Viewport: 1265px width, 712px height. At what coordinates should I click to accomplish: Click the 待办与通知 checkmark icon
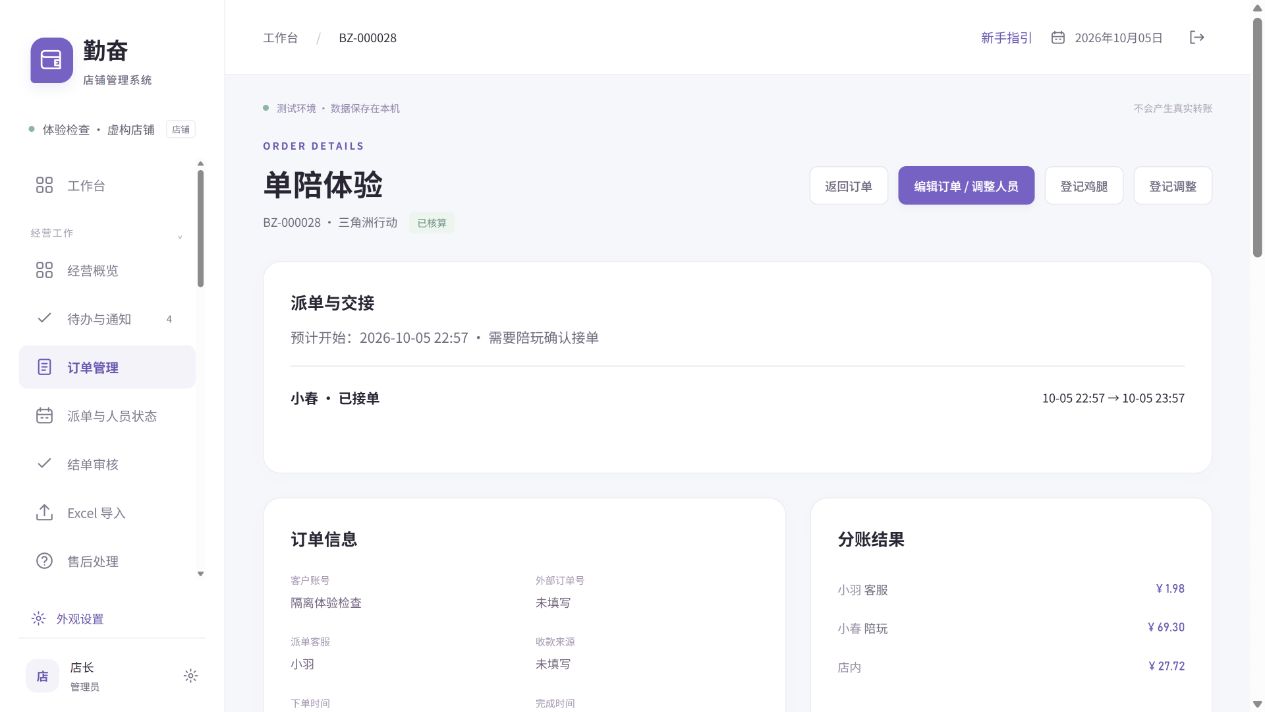coord(44,318)
